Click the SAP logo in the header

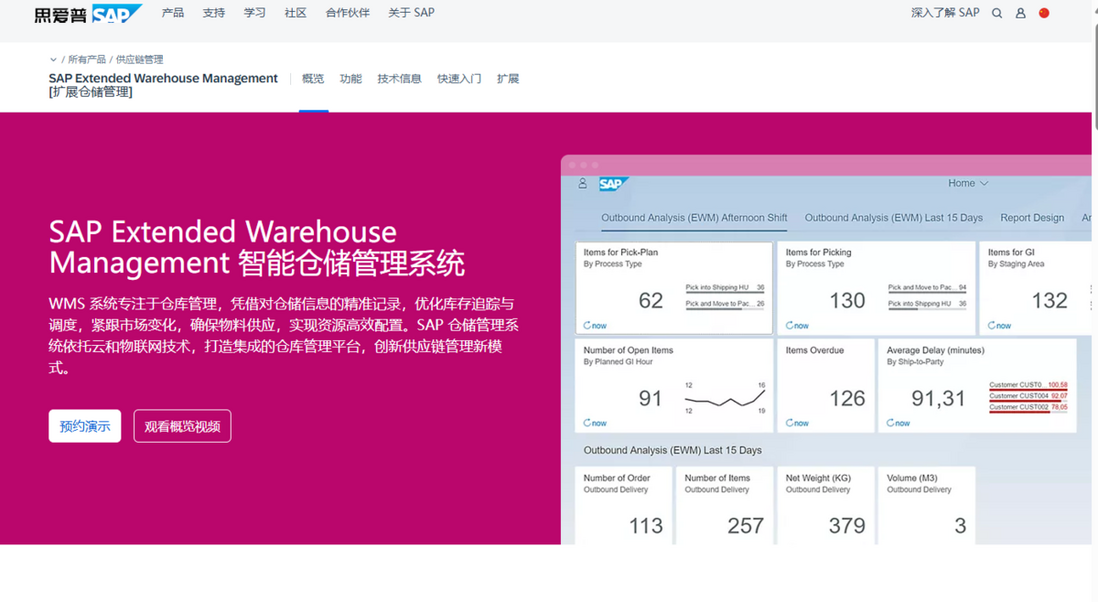click(x=88, y=13)
